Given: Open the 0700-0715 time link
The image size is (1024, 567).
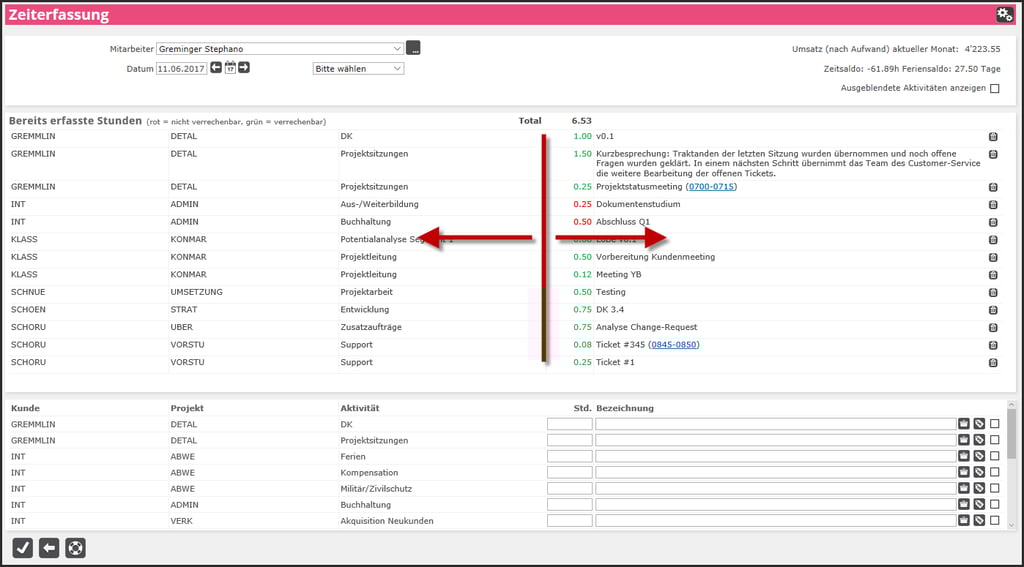Looking at the screenshot, I should point(711,187).
